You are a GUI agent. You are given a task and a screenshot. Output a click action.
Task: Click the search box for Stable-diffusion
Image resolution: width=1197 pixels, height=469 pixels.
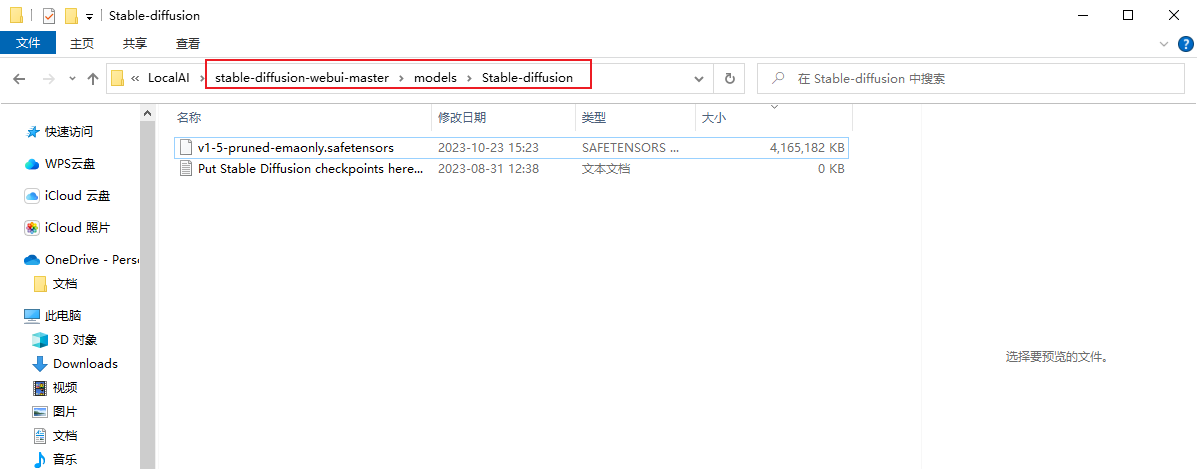(x=970, y=79)
